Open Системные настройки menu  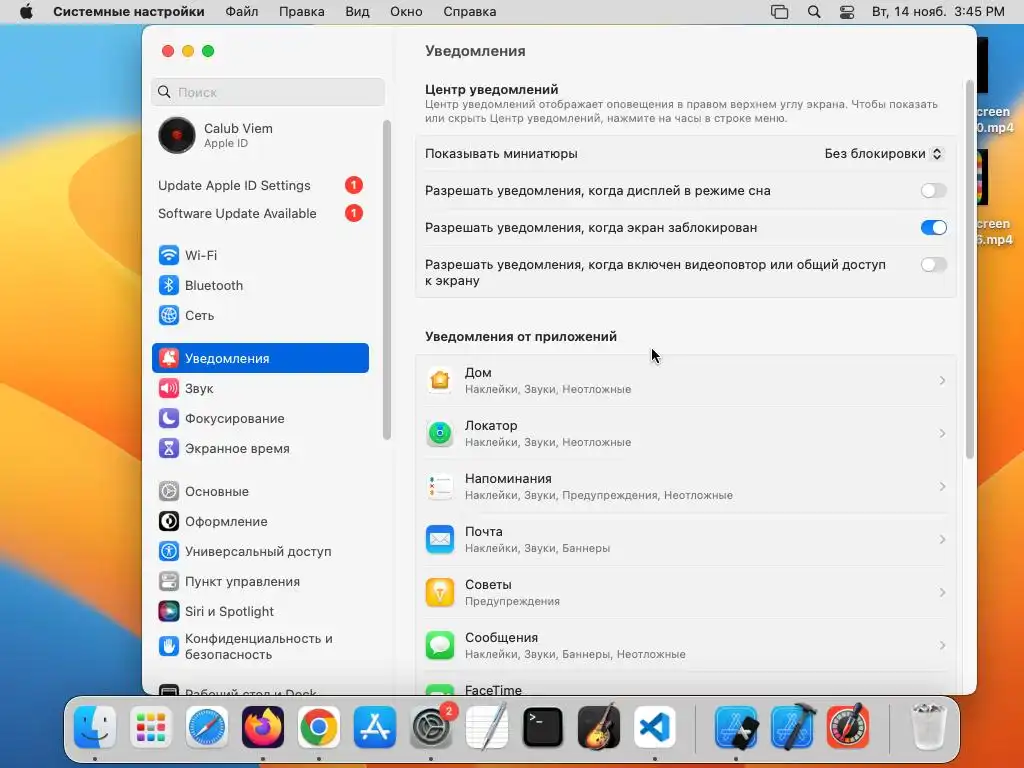[x=129, y=12]
